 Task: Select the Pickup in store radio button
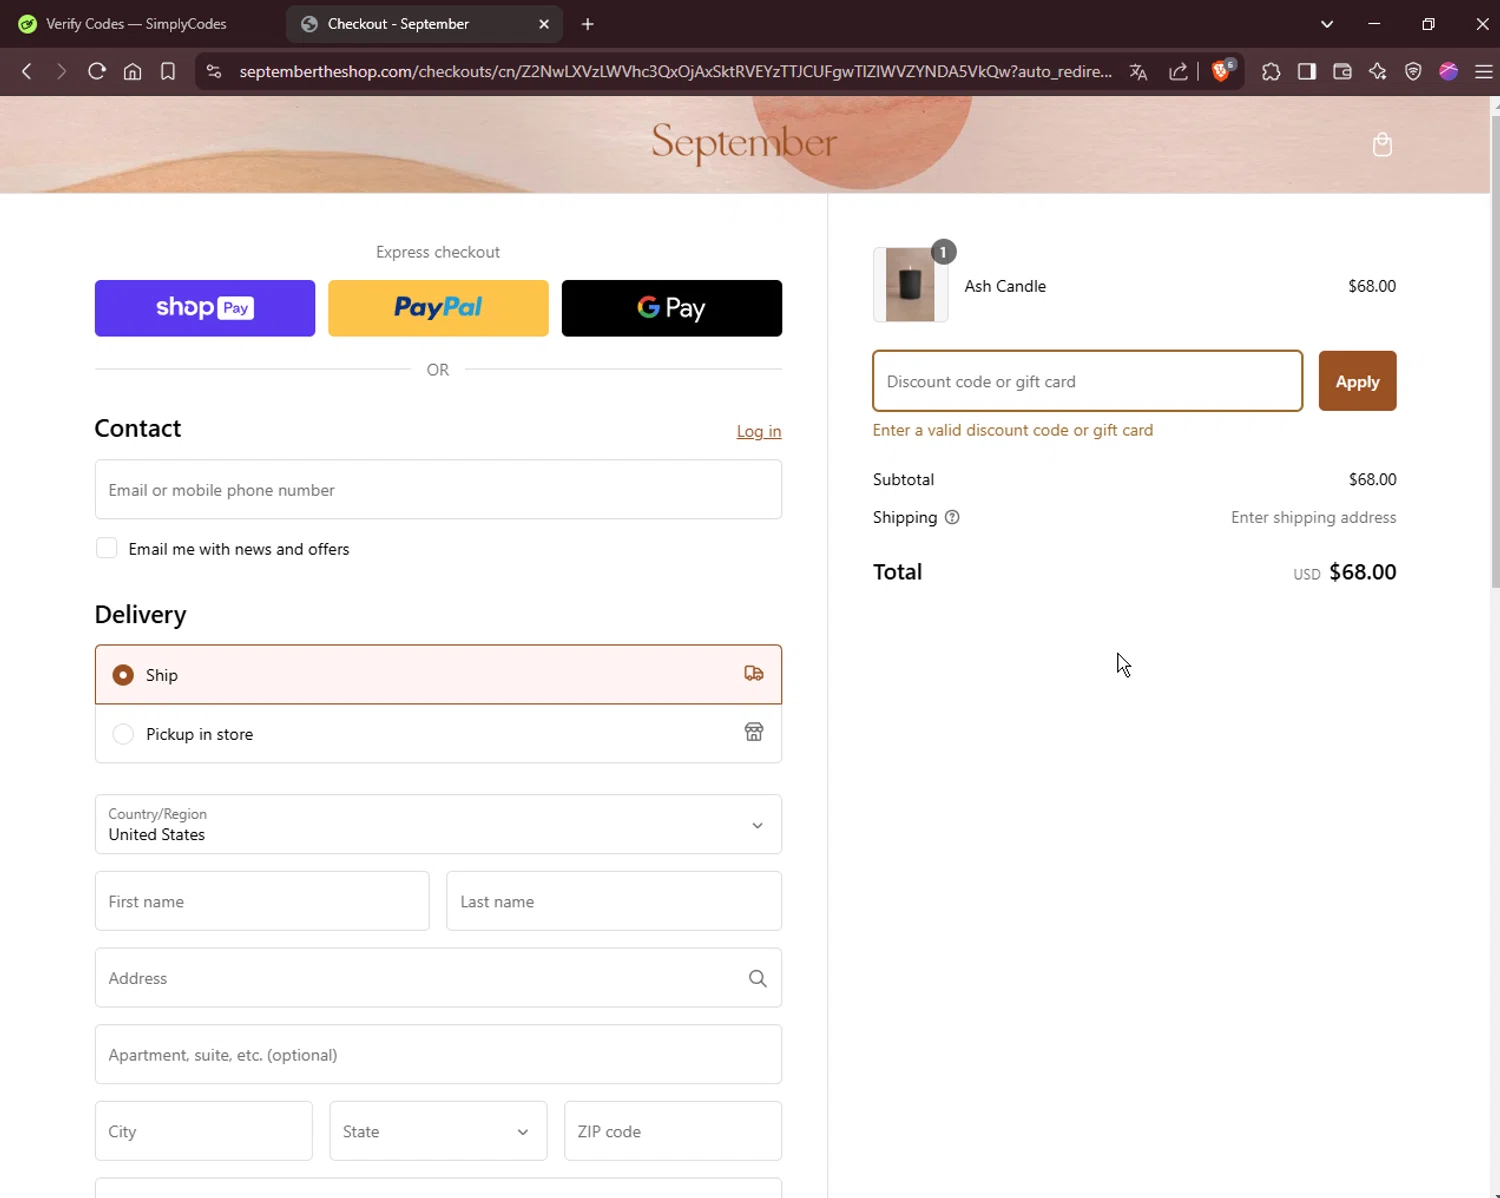(123, 734)
